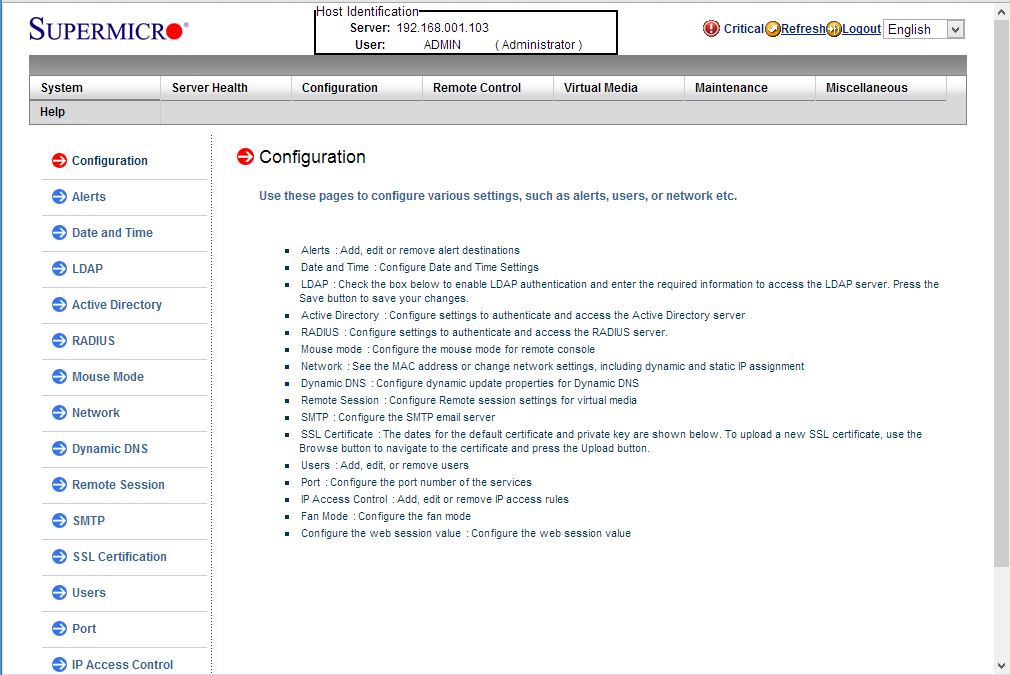
Task: Click the server IP 192.168.001.103
Action: [x=443, y=28]
